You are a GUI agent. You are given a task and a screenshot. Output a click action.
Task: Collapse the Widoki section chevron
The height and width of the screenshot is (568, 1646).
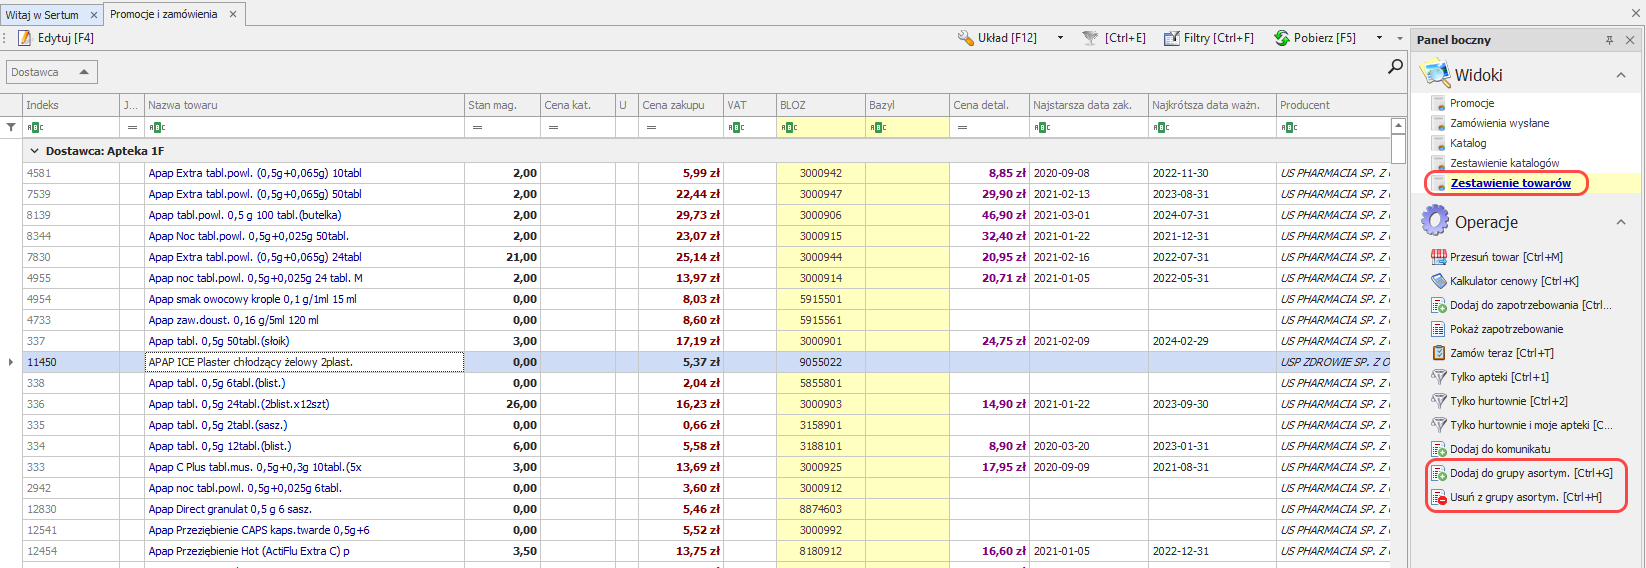(x=1620, y=75)
